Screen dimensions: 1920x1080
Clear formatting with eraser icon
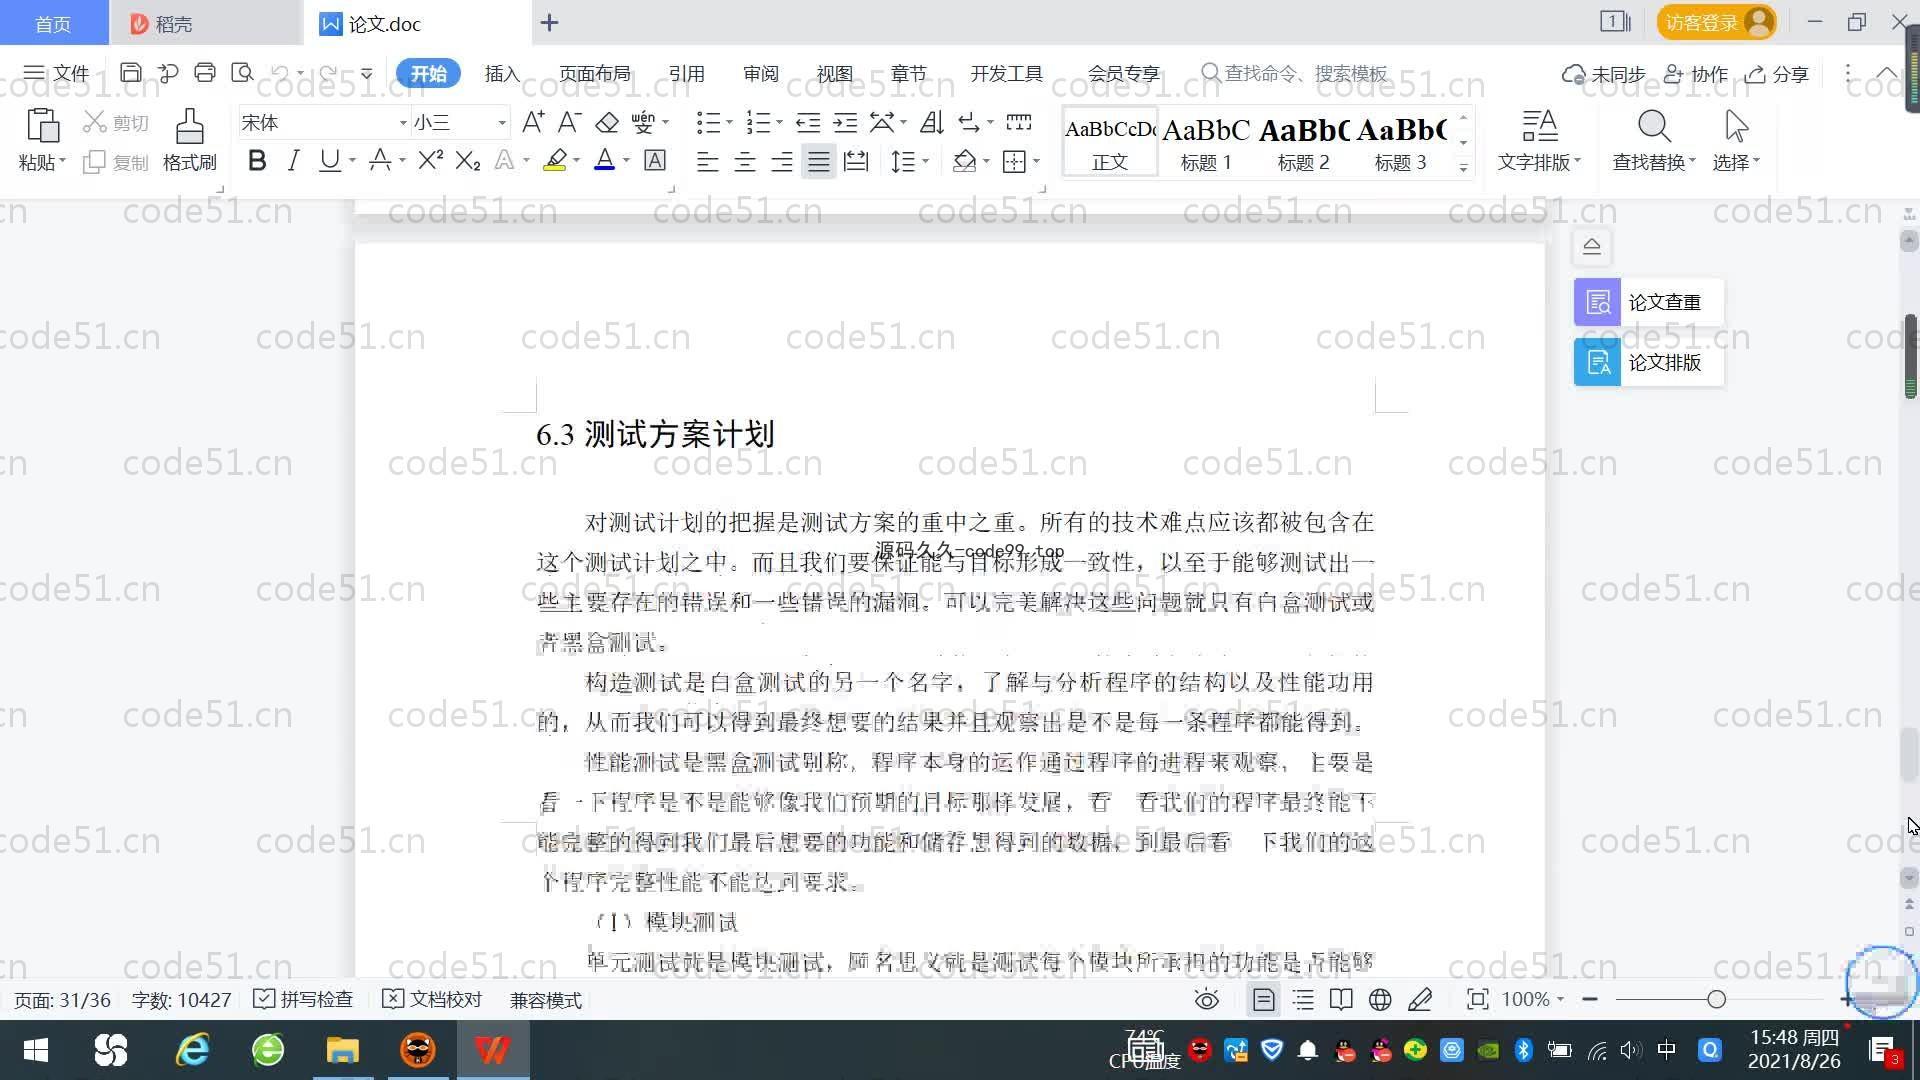607,123
